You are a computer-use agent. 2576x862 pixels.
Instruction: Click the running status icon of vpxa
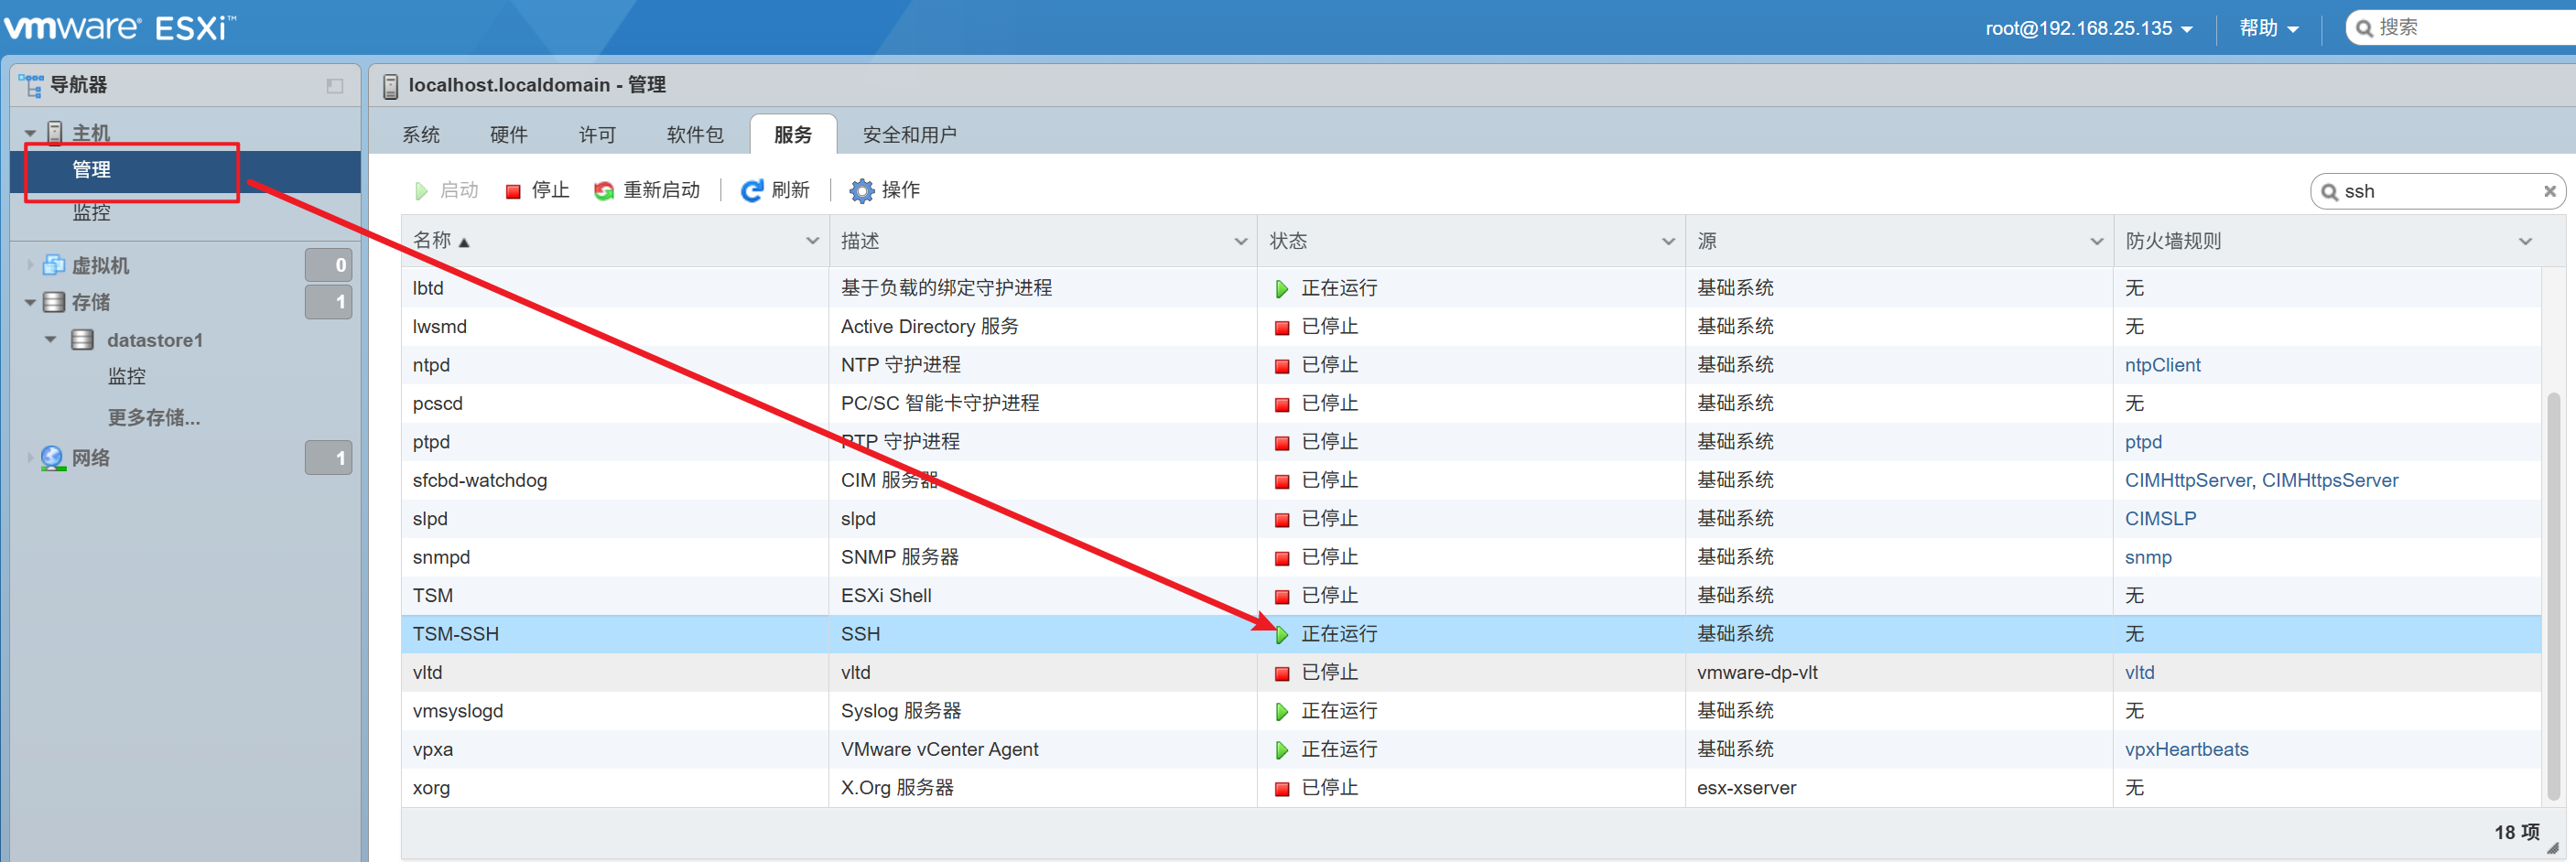click(1281, 750)
